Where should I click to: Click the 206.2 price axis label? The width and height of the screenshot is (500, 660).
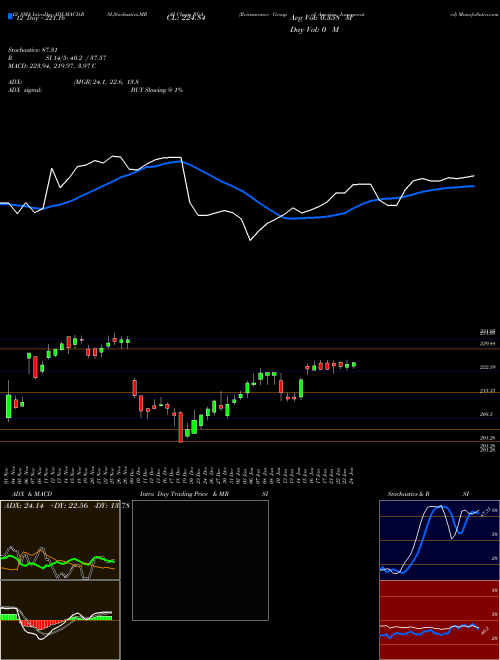tap(486, 415)
